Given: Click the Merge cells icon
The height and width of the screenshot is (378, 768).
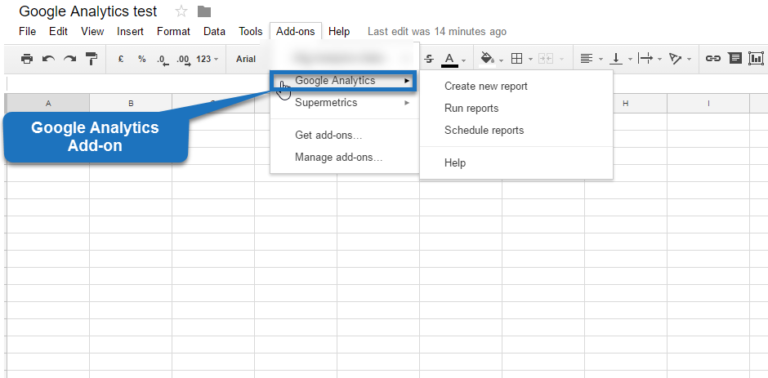Looking at the screenshot, I should pyautogui.click(x=545, y=59).
